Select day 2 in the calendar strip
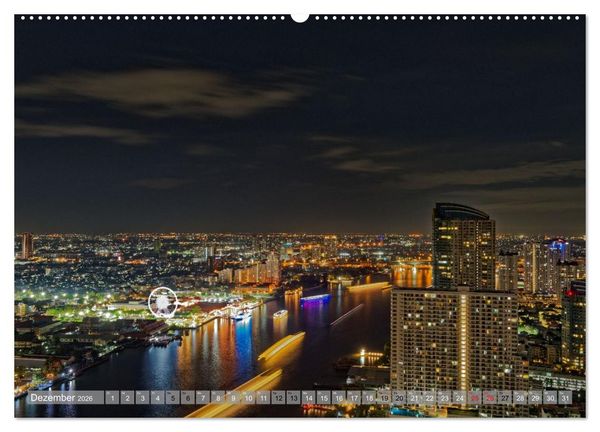This screenshot has height=432, width=600. [127, 398]
